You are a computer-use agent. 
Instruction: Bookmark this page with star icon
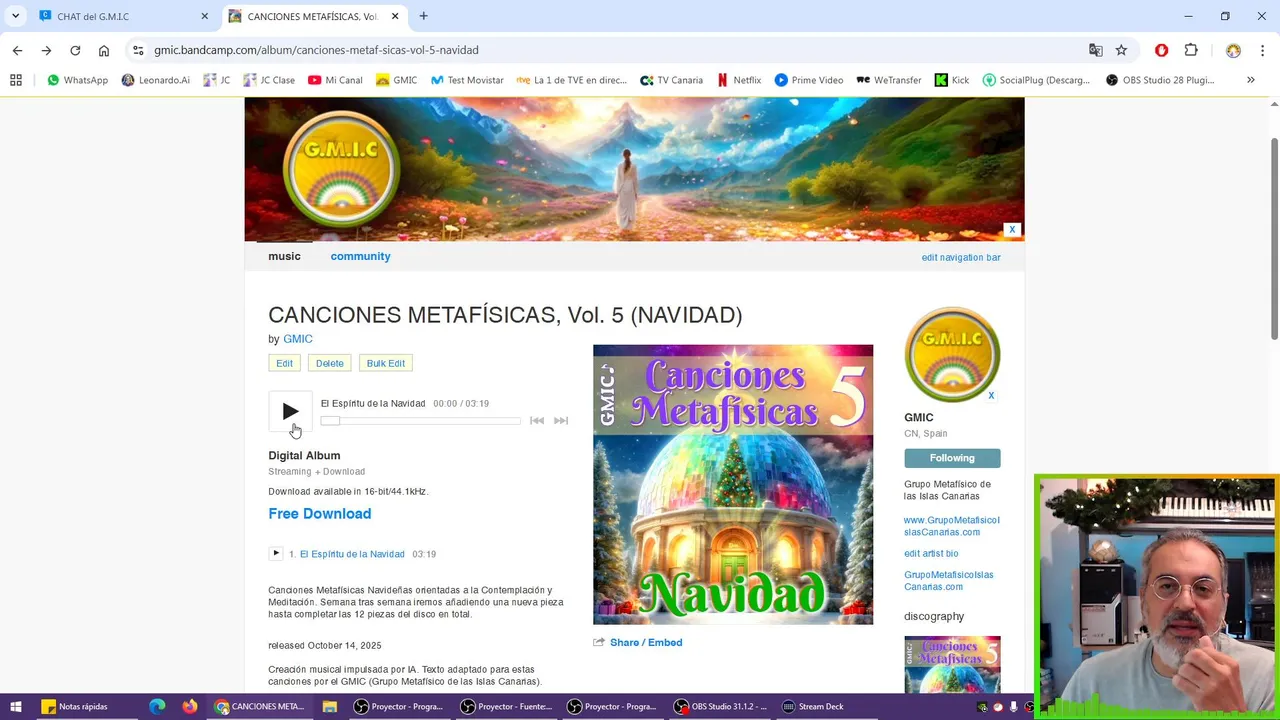click(x=1122, y=50)
